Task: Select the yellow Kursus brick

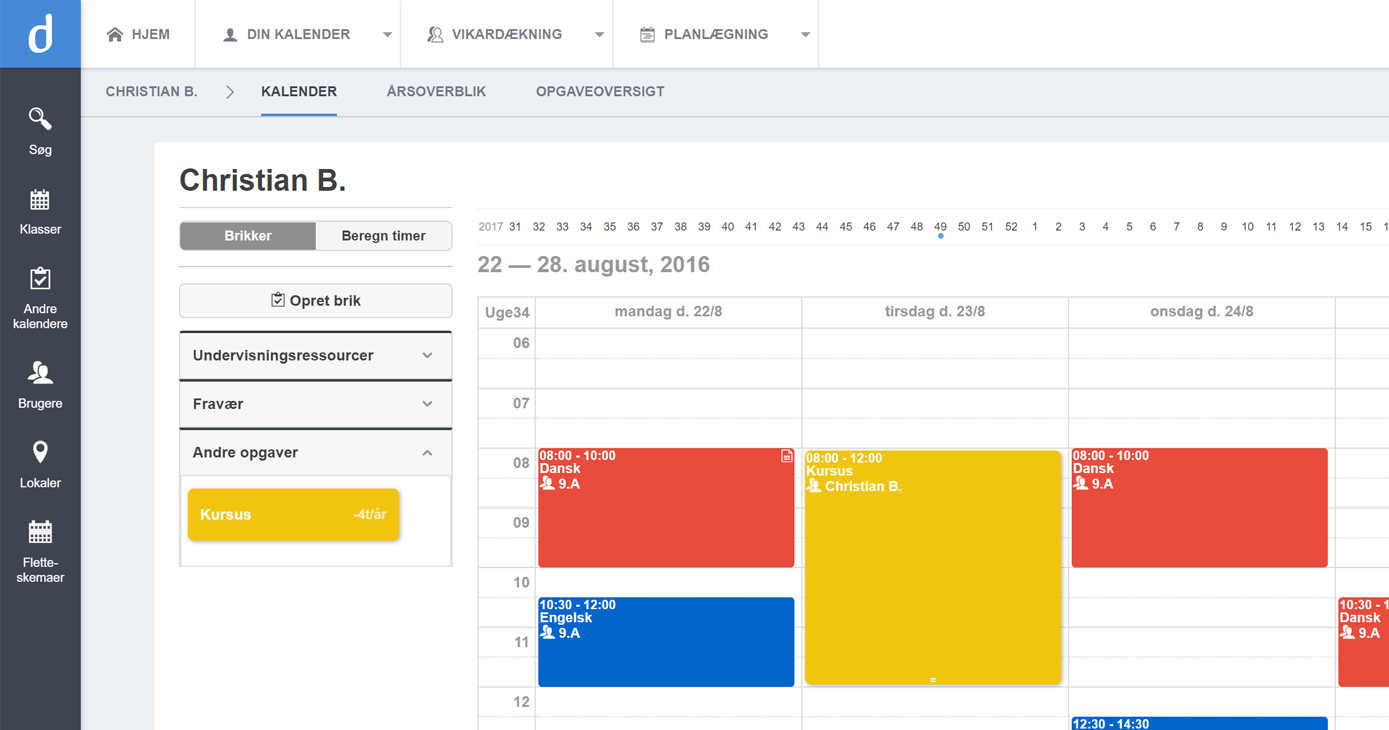Action: point(294,515)
